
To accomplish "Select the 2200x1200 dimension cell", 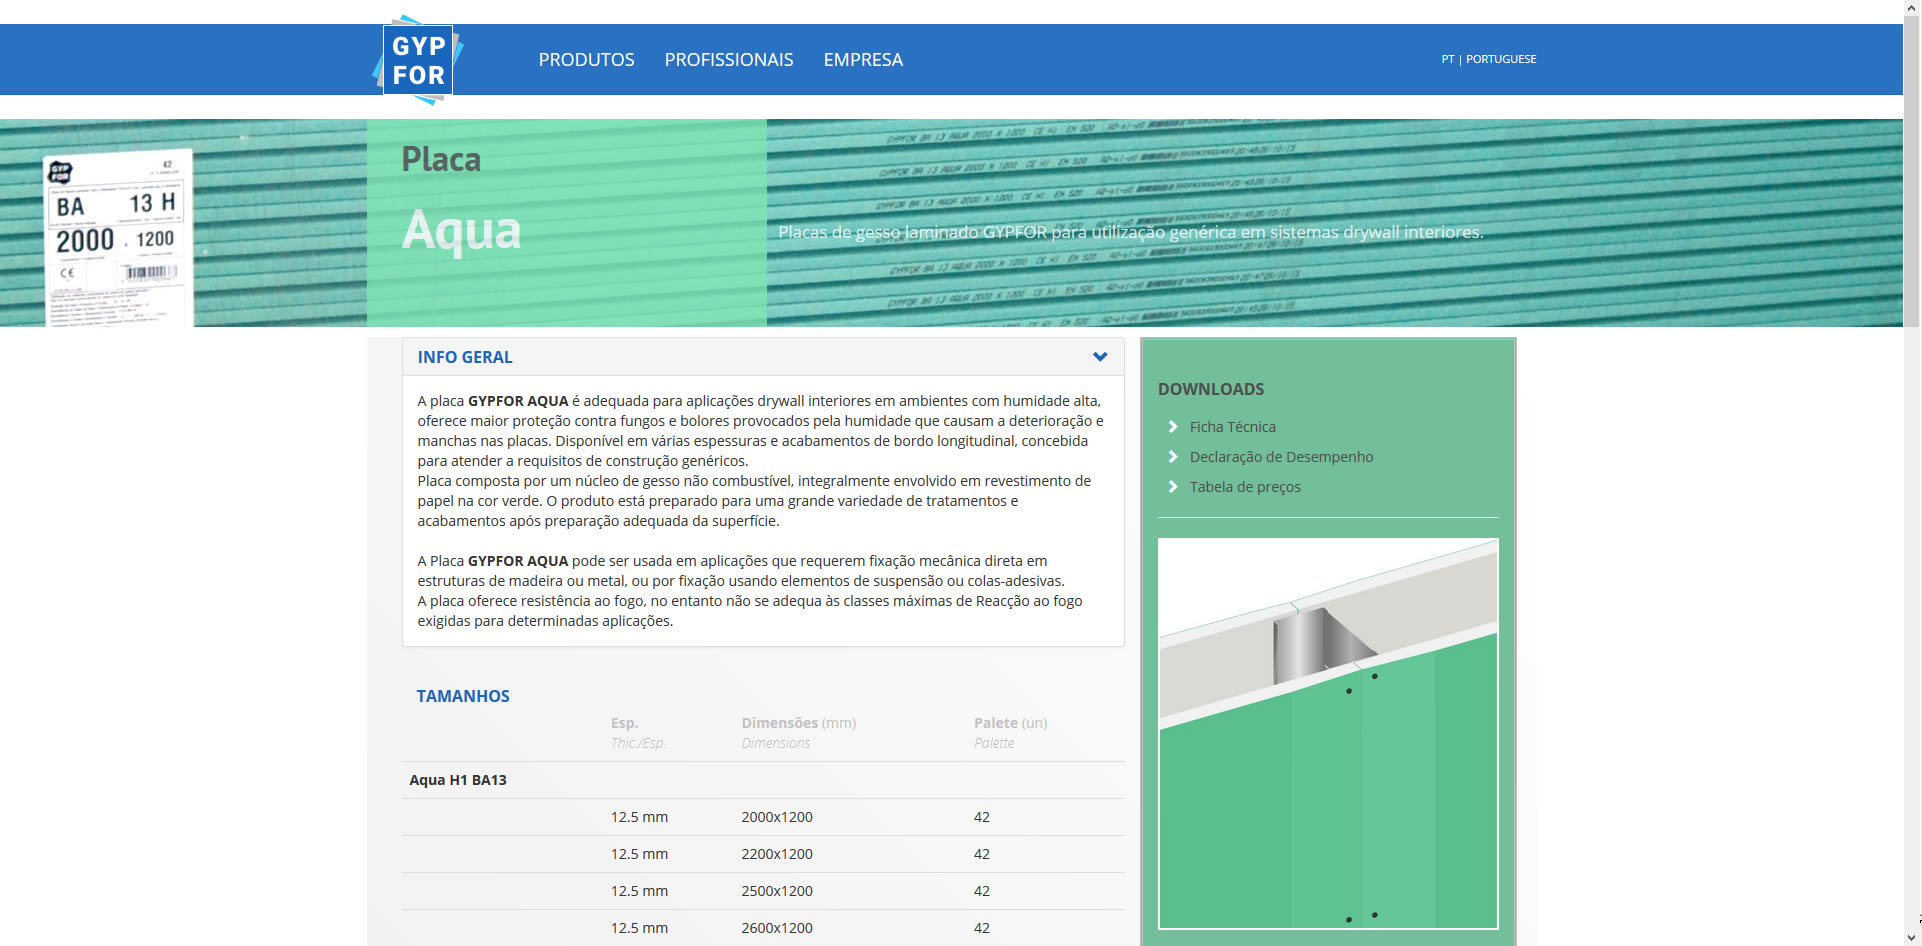I will pyautogui.click(x=777, y=854).
